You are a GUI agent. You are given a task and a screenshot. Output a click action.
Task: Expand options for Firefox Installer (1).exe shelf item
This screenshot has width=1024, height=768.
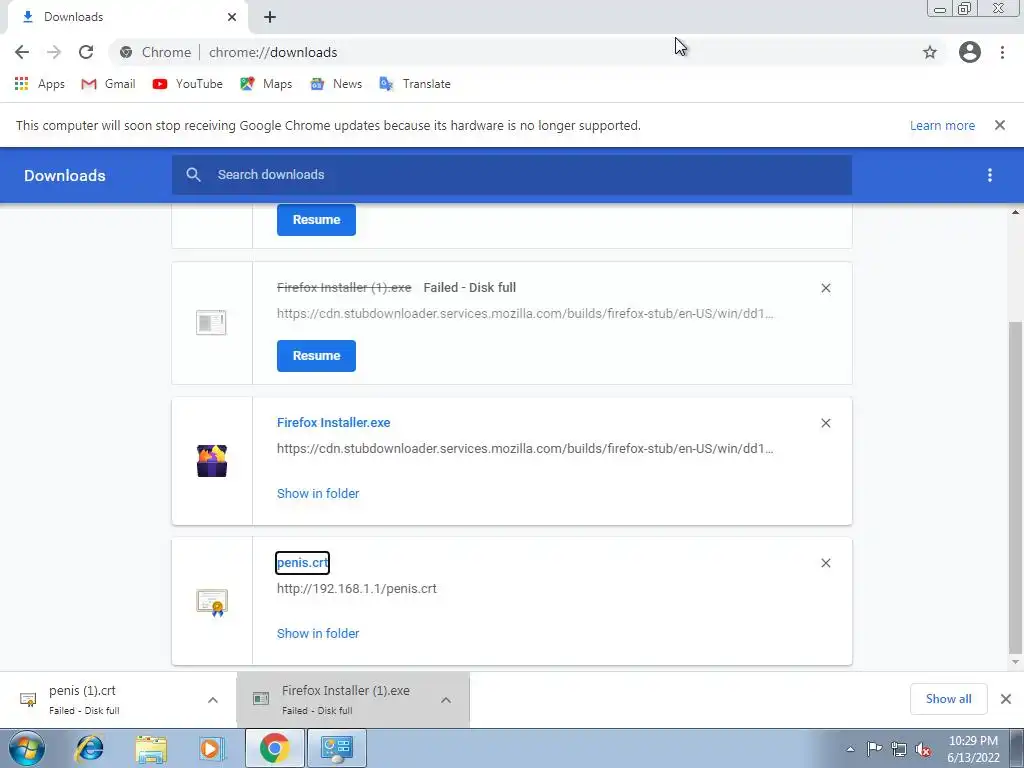point(446,700)
